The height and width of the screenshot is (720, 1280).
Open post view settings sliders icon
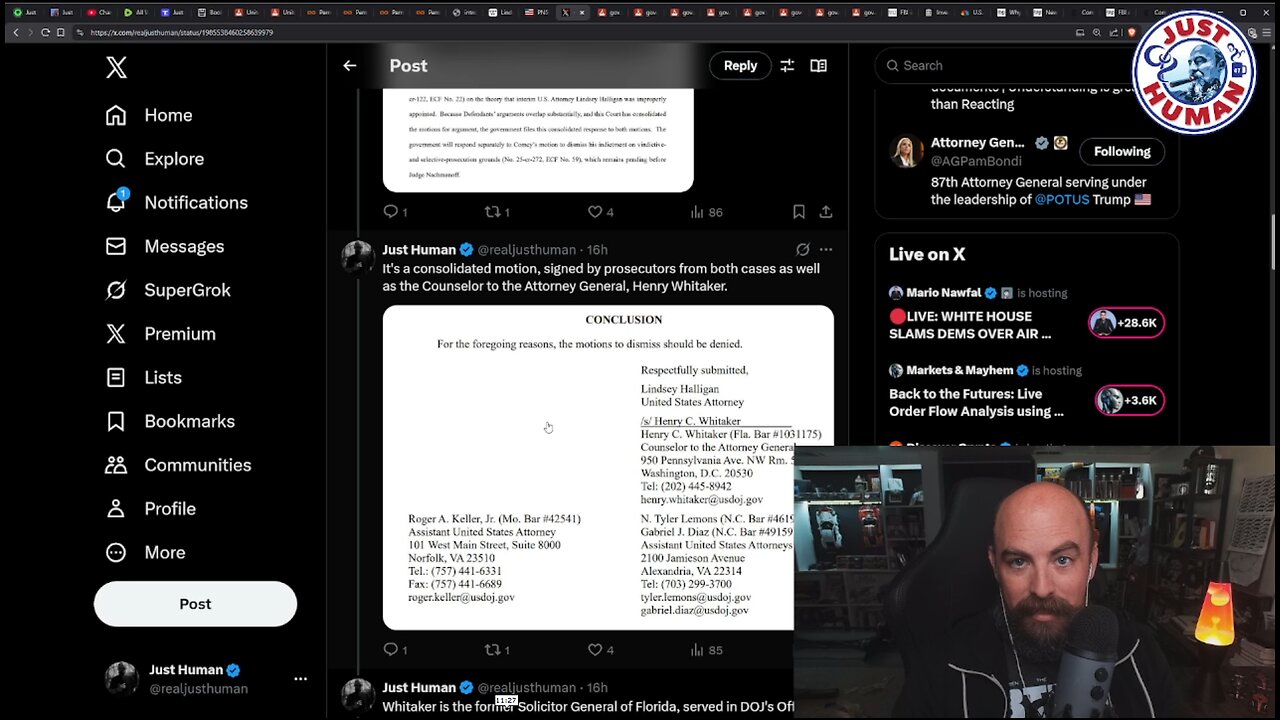tap(787, 65)
